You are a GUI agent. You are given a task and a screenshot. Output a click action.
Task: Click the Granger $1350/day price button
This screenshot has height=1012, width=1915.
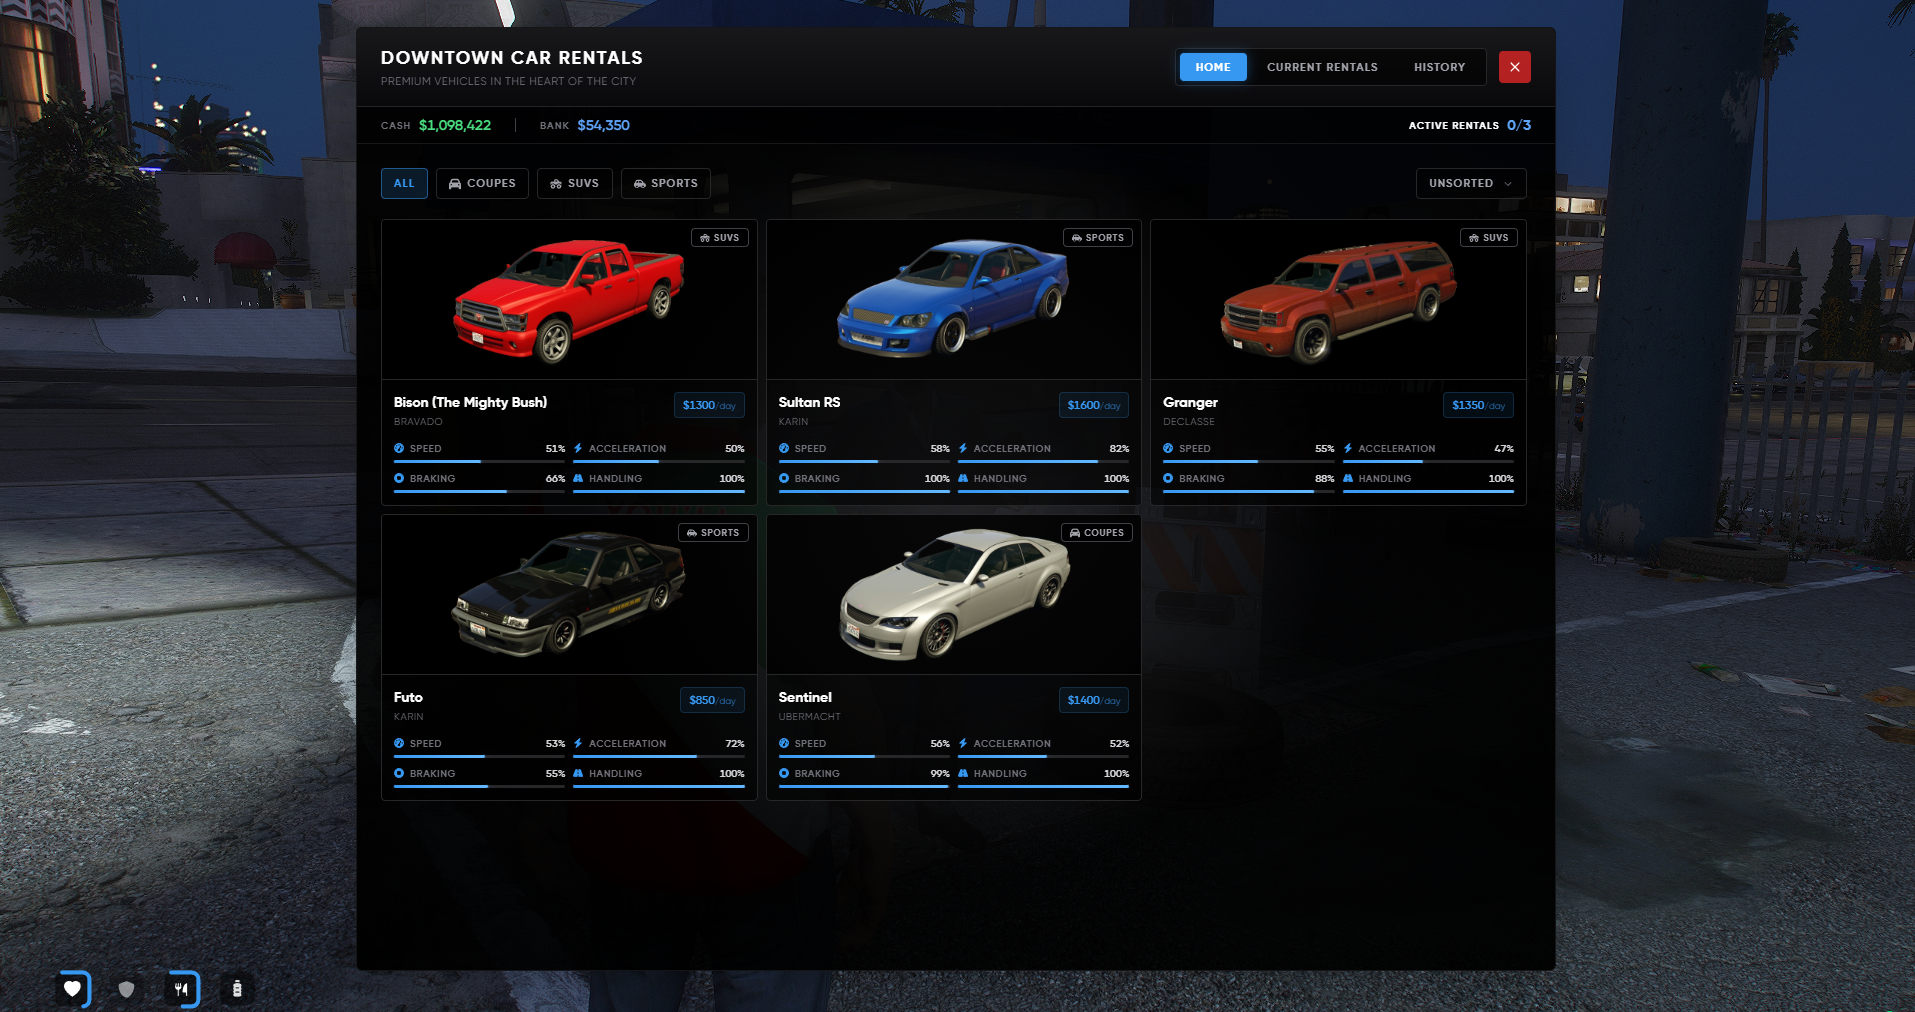(x=1478, y=405)
